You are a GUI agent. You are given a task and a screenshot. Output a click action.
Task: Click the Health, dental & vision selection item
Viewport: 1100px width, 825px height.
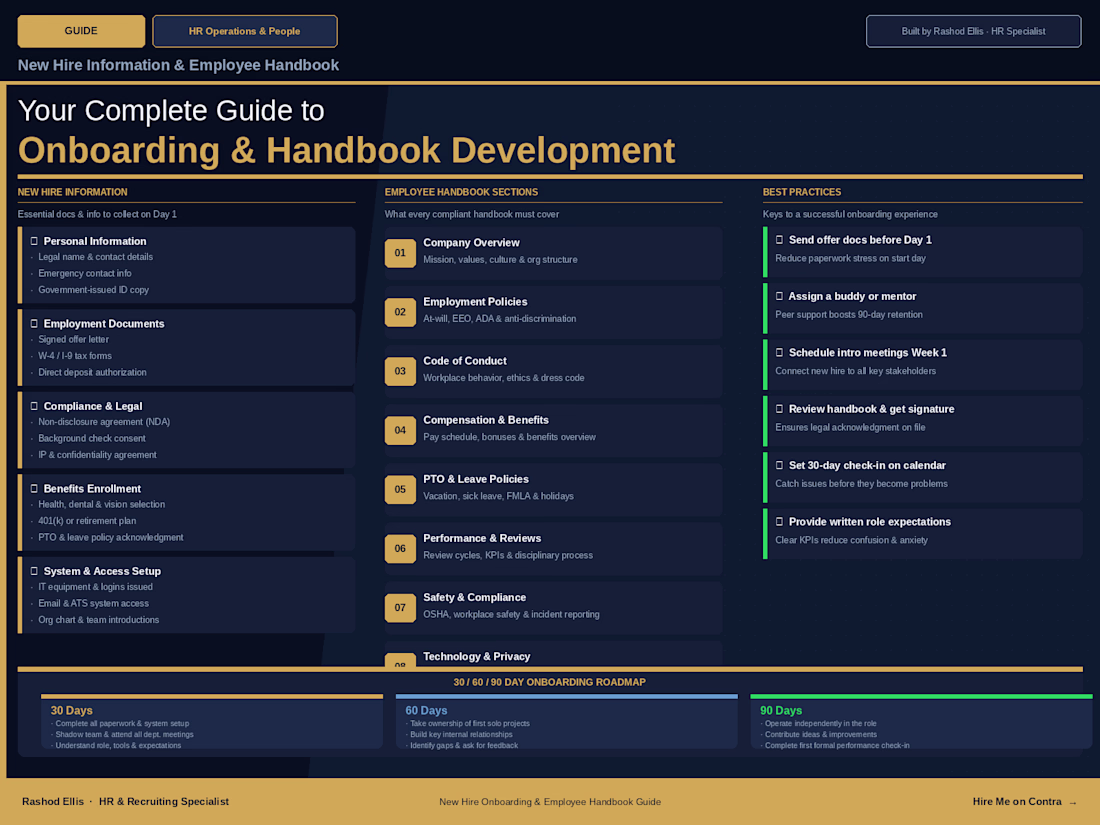tap(102, 504)
